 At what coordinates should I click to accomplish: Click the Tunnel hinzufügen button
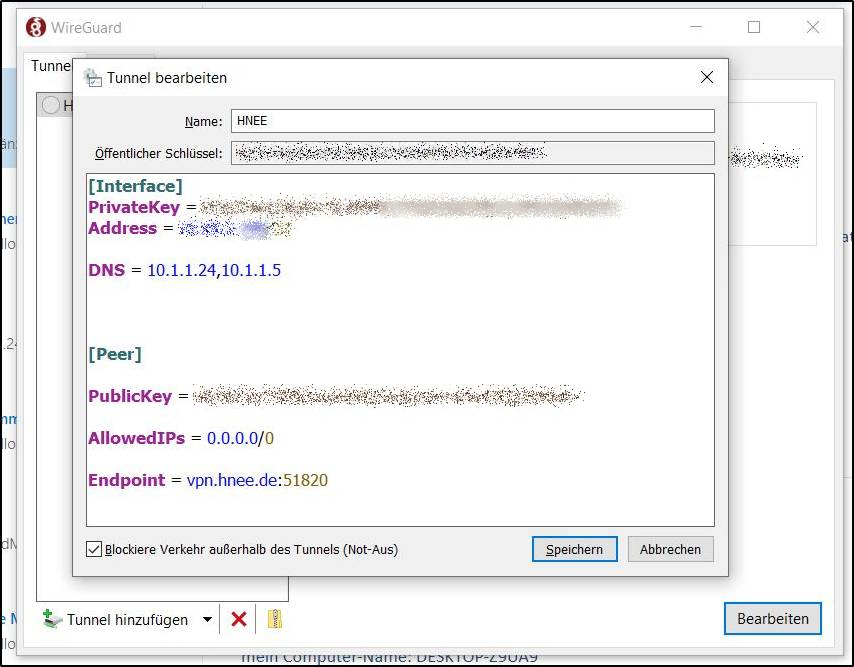(x=117, y=619)
